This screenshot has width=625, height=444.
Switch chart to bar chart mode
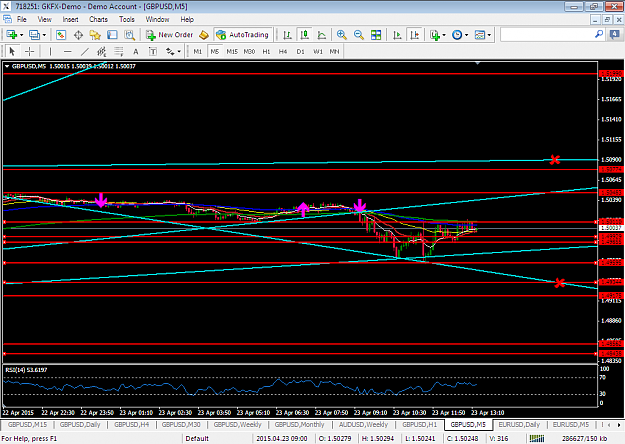287,35
